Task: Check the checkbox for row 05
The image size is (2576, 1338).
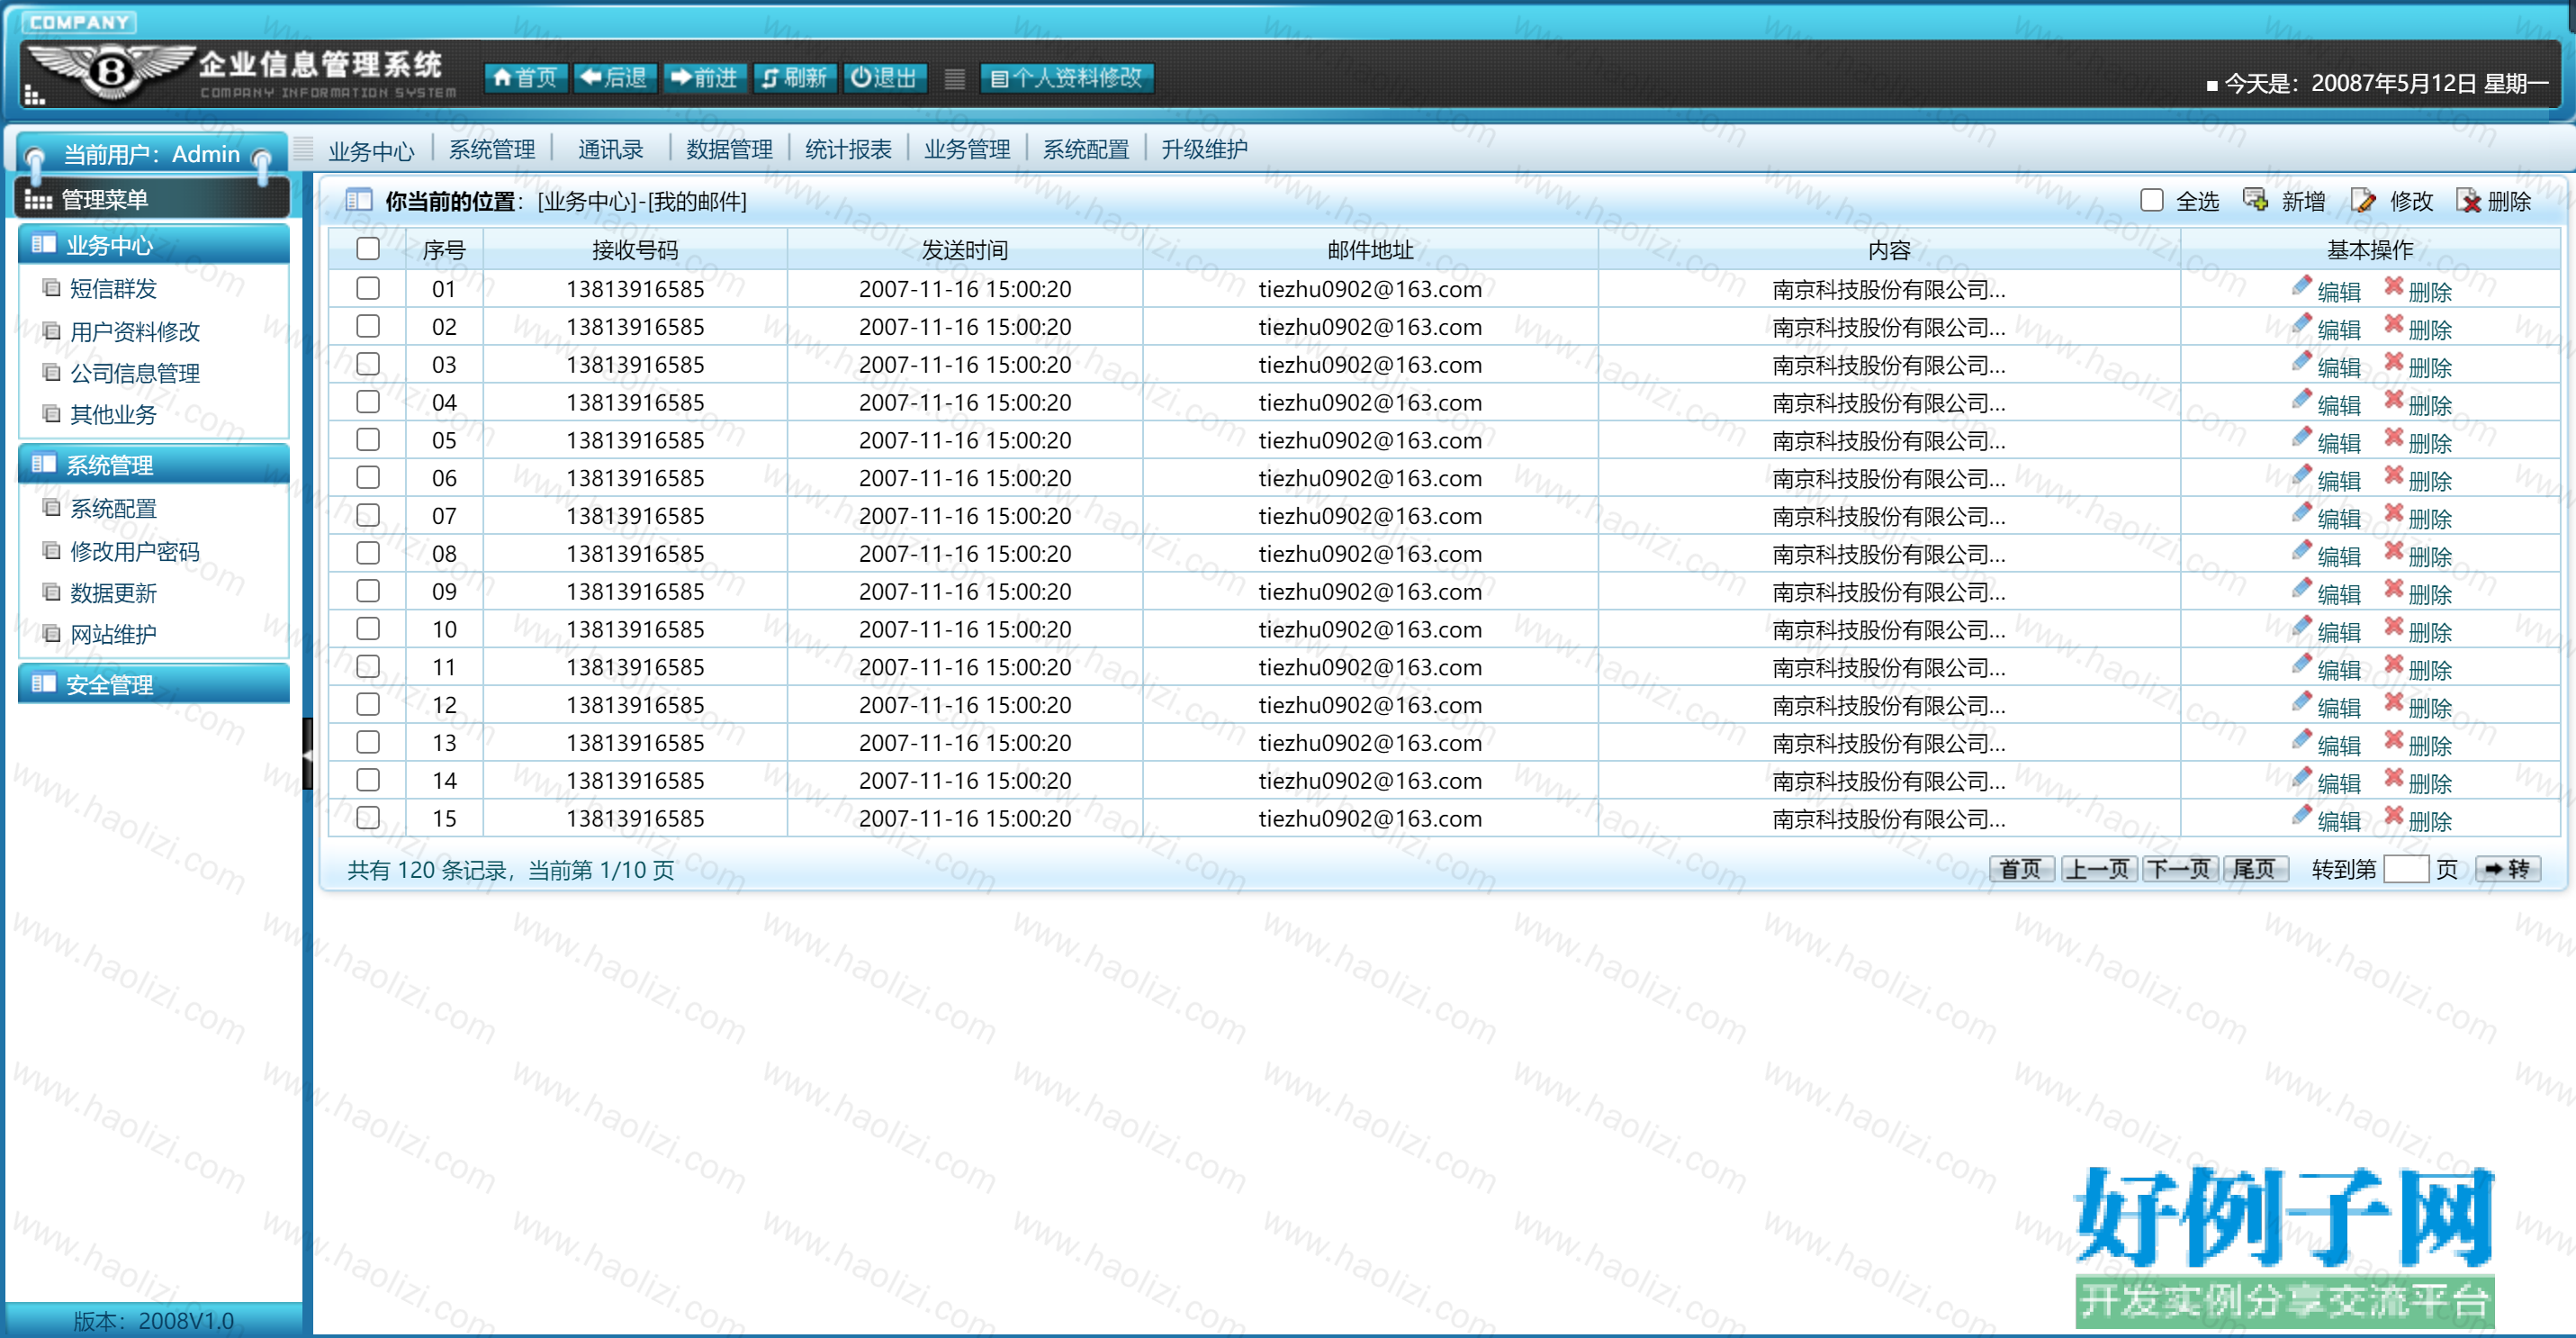Action: tap(368, 439)
